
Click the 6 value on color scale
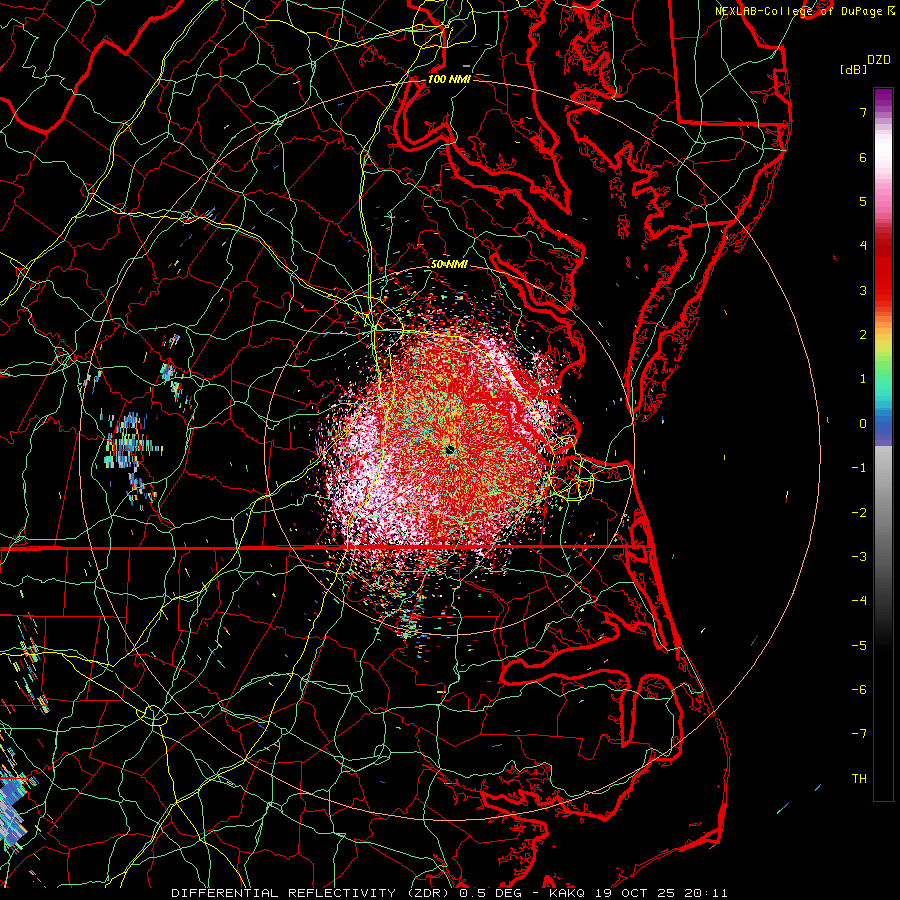pos(863,157)
